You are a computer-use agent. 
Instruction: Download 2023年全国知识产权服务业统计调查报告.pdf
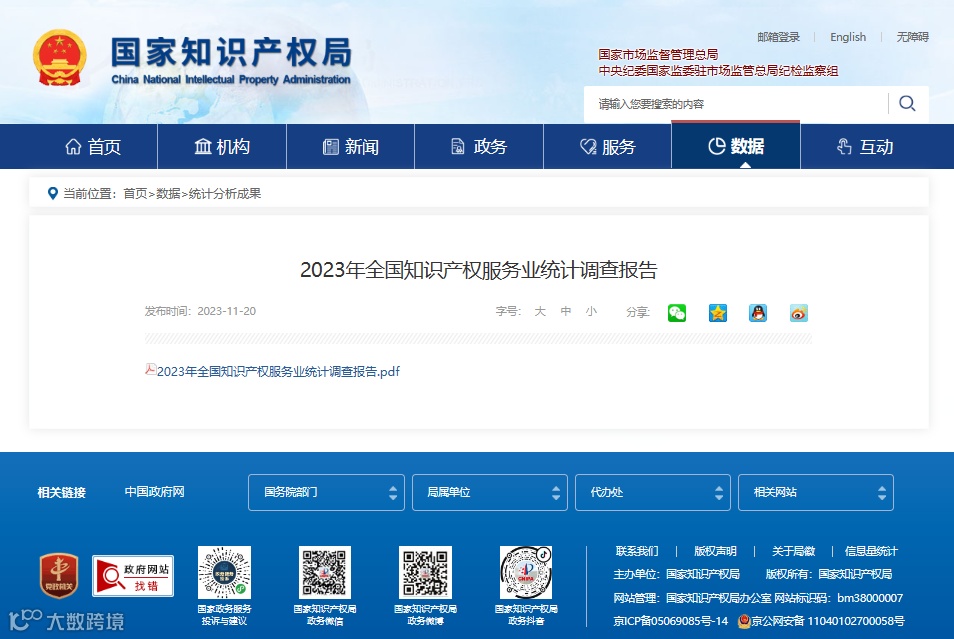click(278, 371)
